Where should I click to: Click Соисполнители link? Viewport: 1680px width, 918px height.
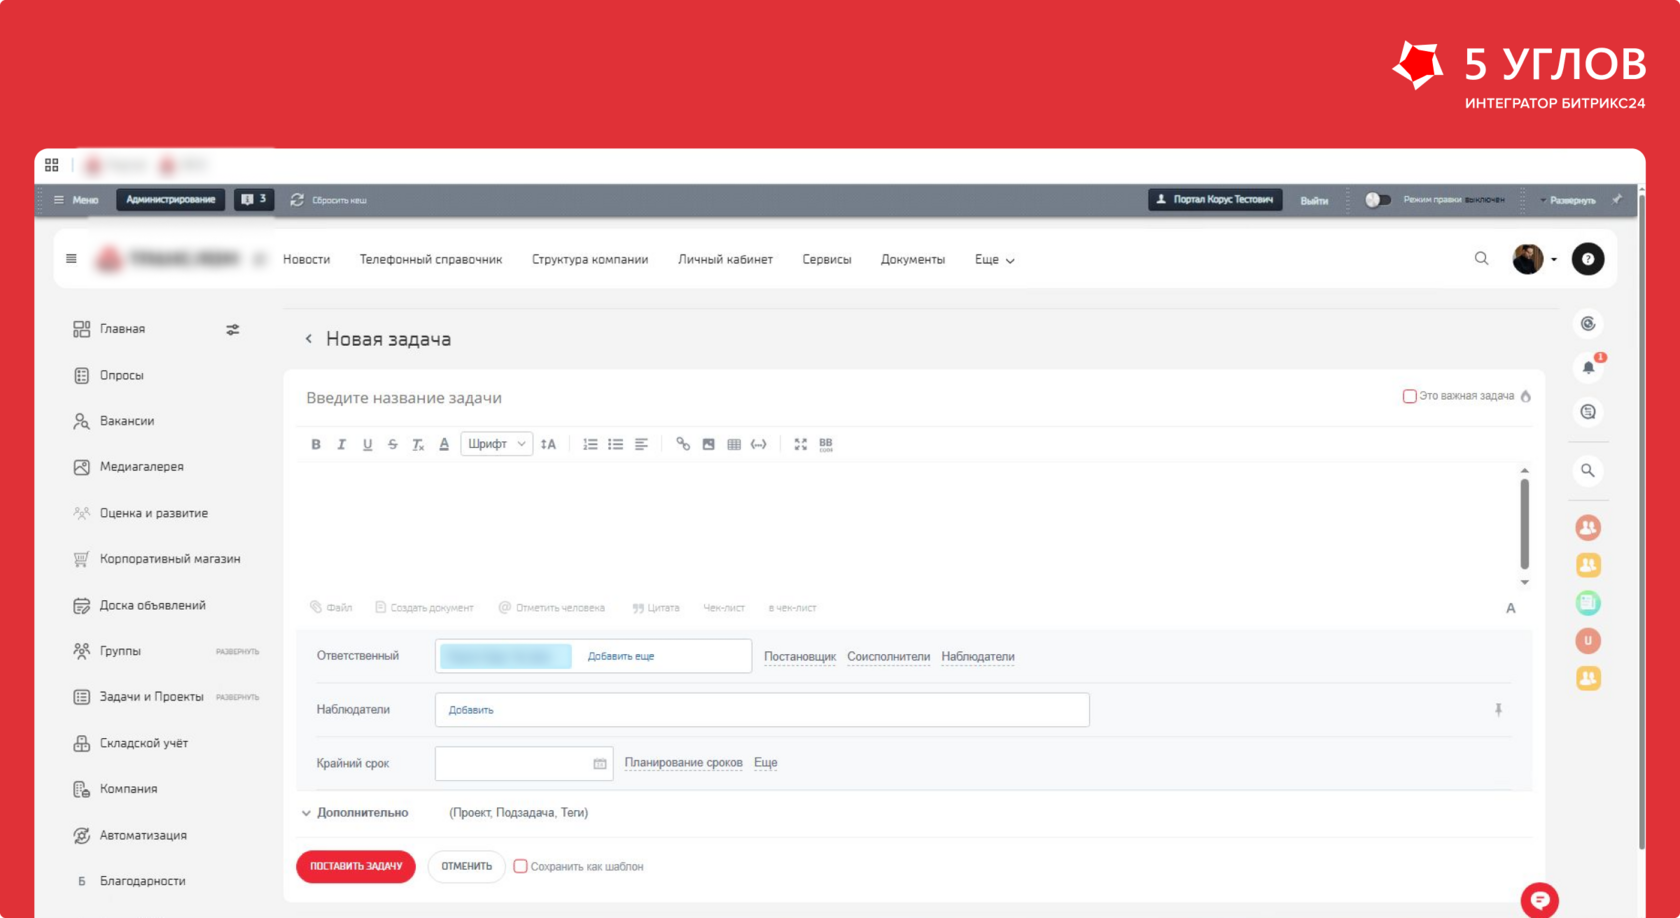(x=888, y=657)
